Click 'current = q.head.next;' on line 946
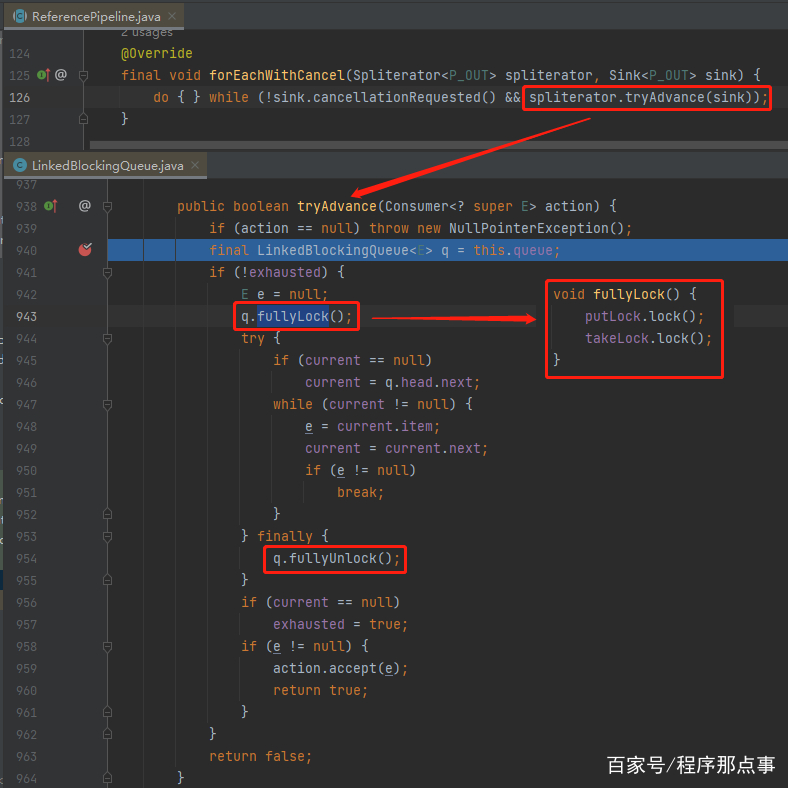788x788 pixels. [392, 382]
